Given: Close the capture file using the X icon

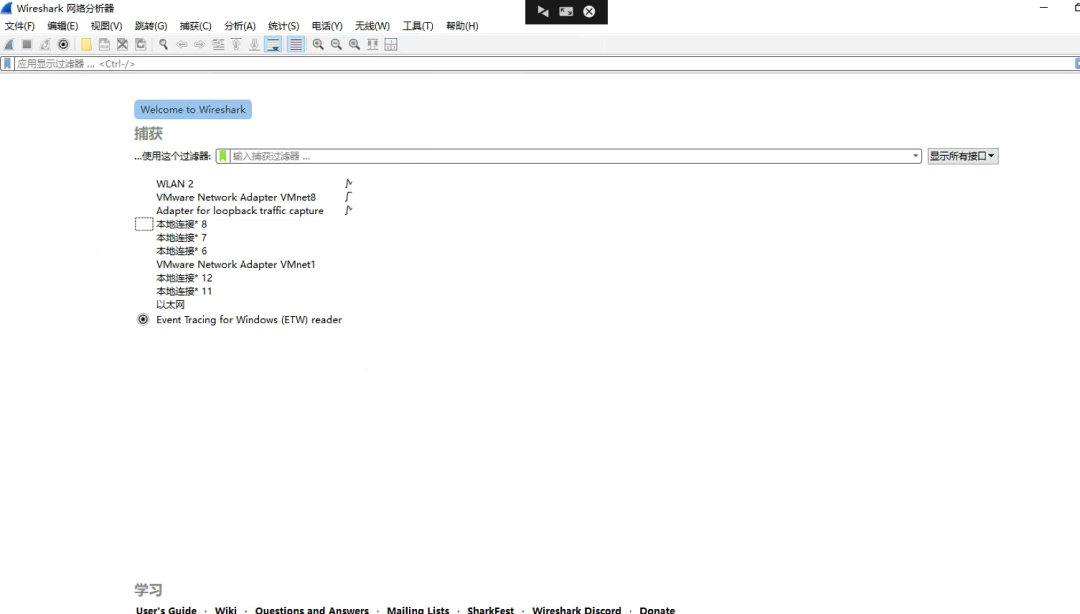Looking at the screenshot, I should coord(123,44).
